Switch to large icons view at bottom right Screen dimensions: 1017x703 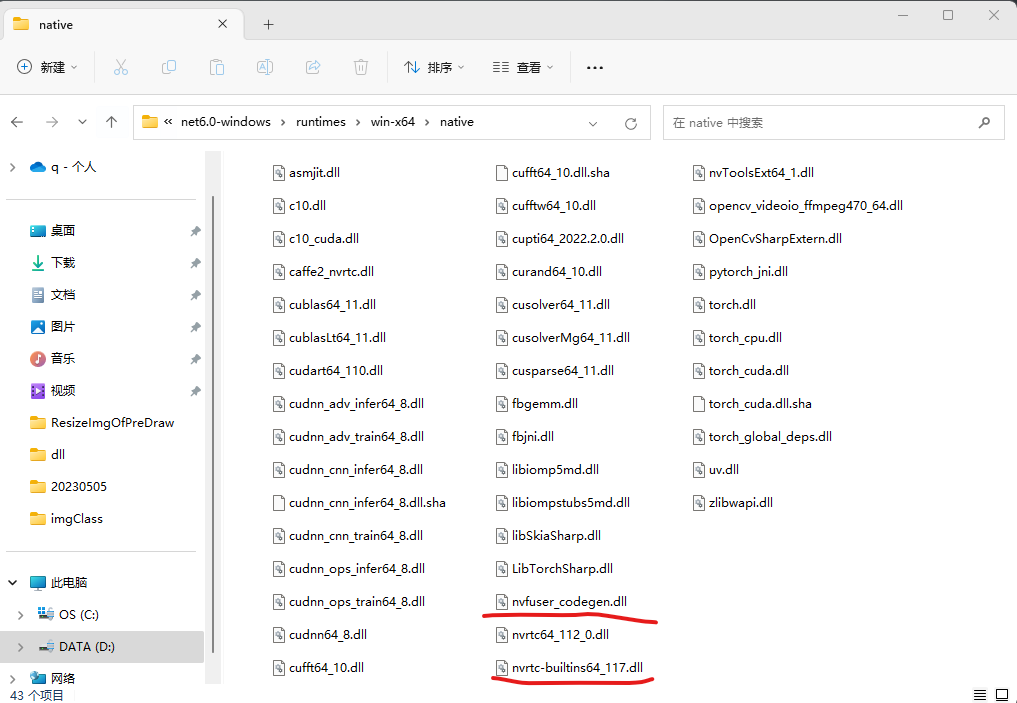click(1002, 694)
